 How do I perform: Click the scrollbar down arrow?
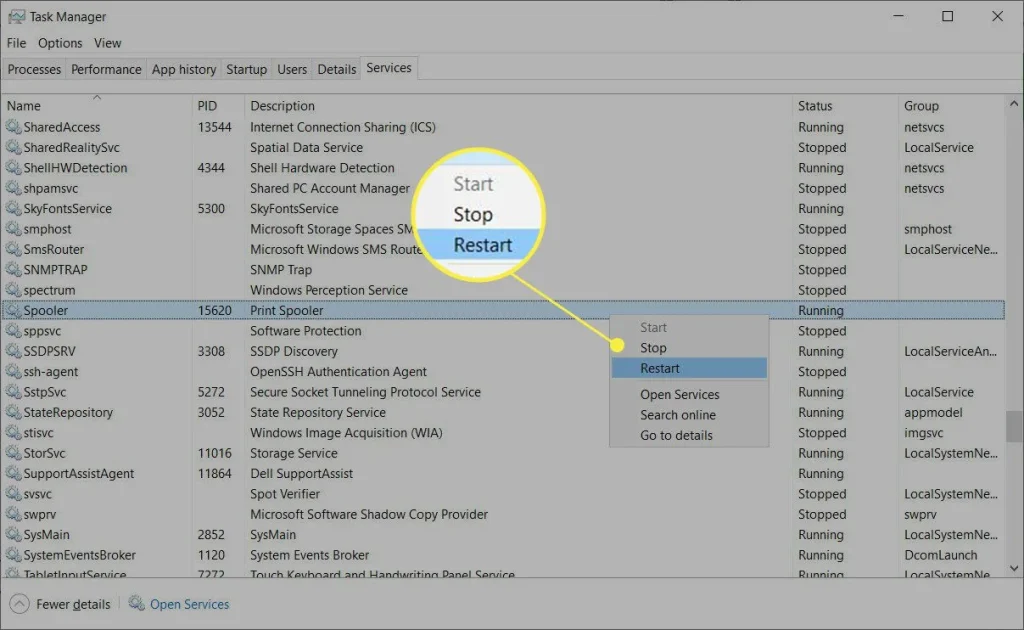point(1014,568)
